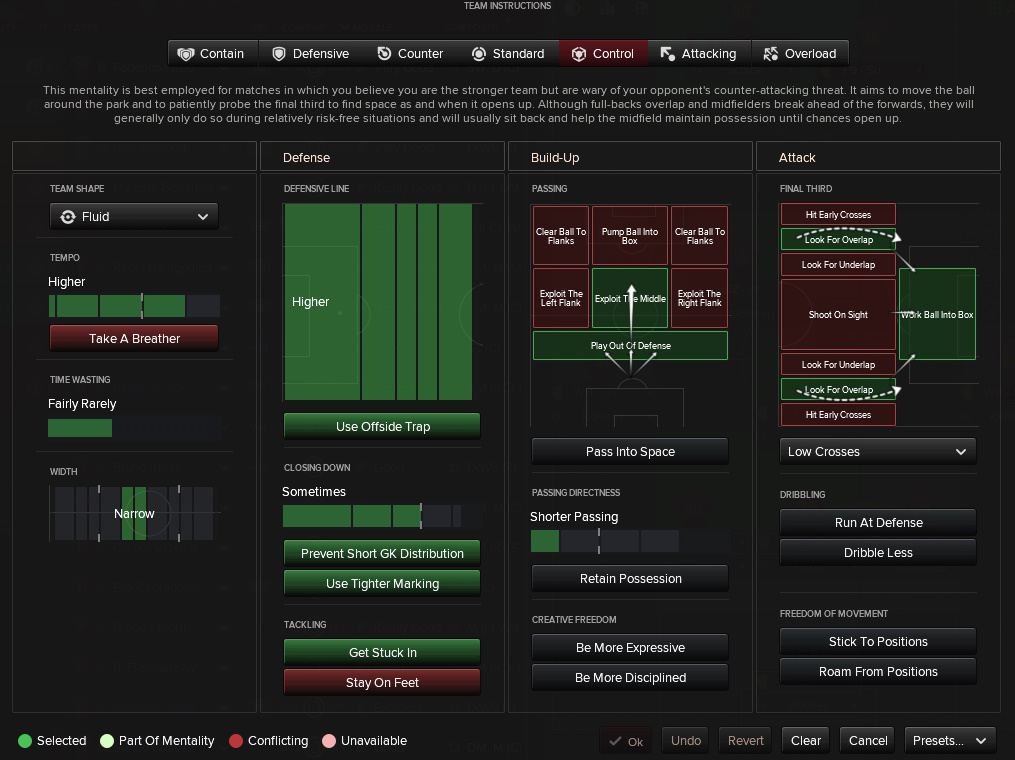The width and height of the screenshot is (1015, 760).
Task: Click the Standard mentality icon
Action: click(x=479, y=54)
